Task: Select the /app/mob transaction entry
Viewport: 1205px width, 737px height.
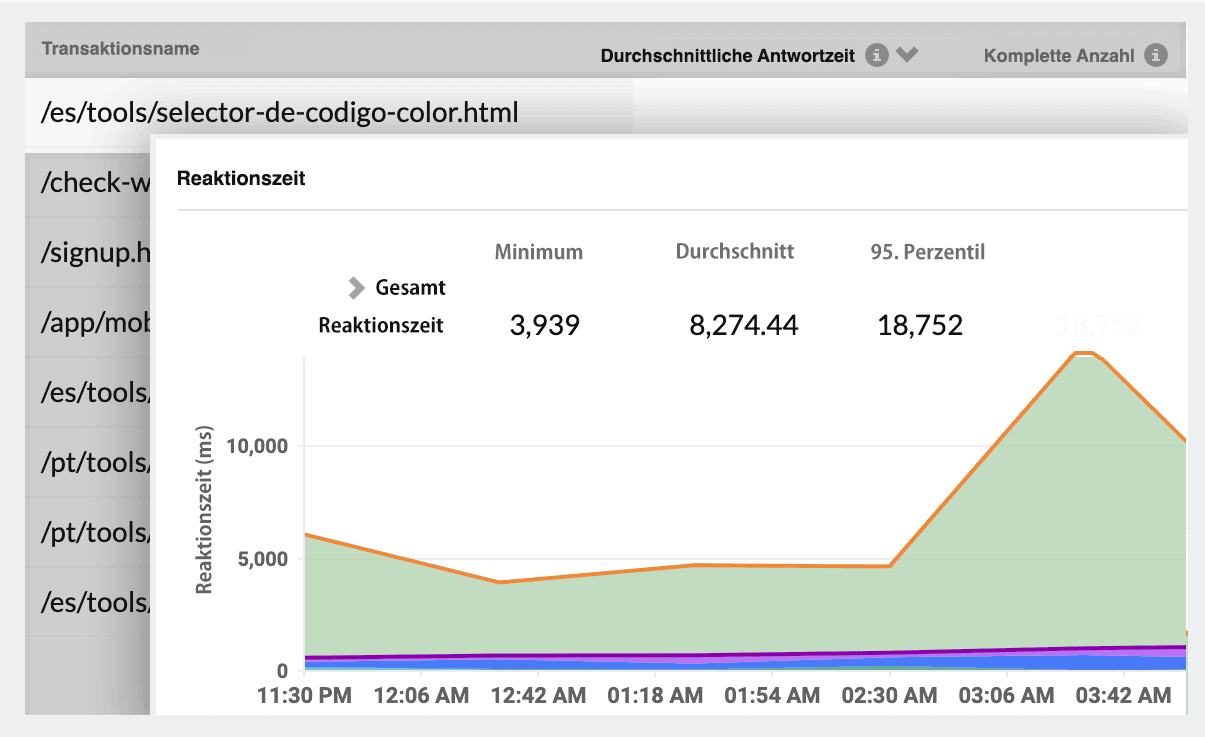Action: point(85,322)
